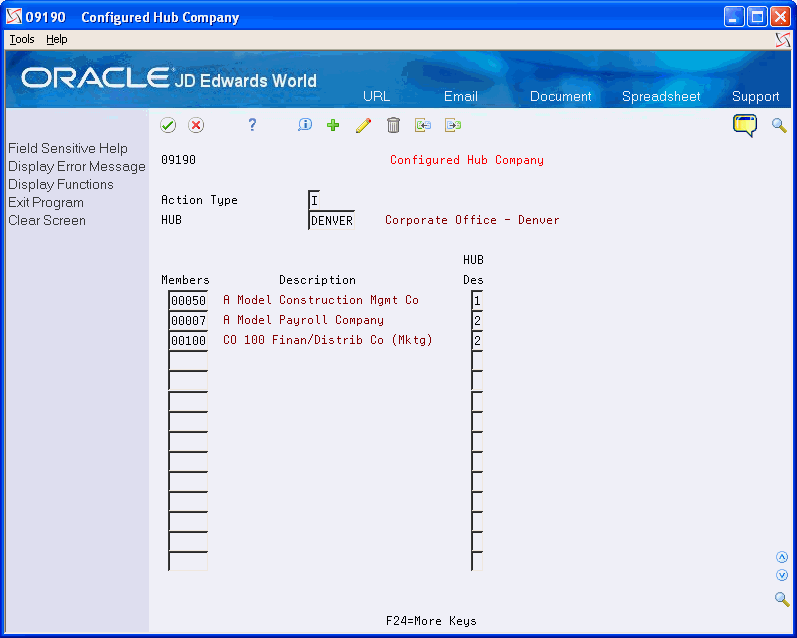Click the JD Edwards logo in the menu bar
Image resolution: width=797 pixels, height=638 pixels.
783,40
